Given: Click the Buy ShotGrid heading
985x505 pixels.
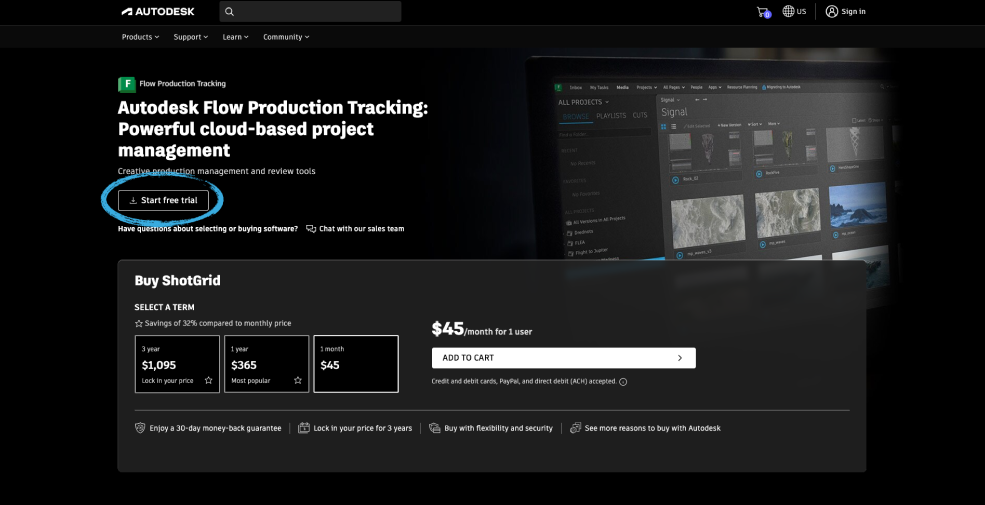Looking at the screenshot, I should click(177, 280).
